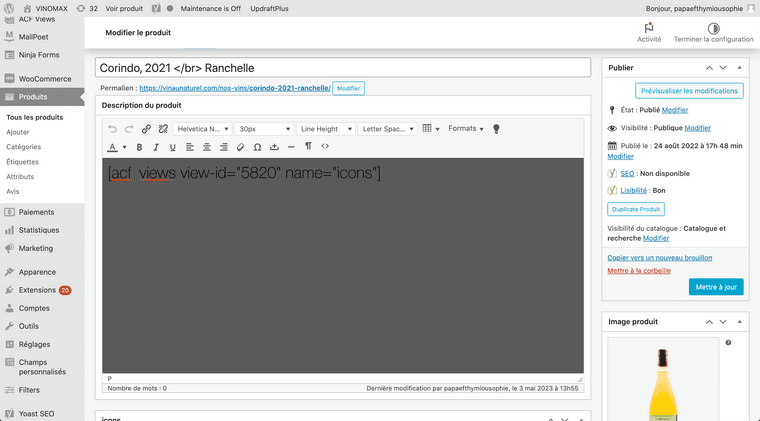Image resolution: width=760 pixels, height=421 pixels.
Task: Click the clear formatting eraser icon
Action: click(240, 147)
